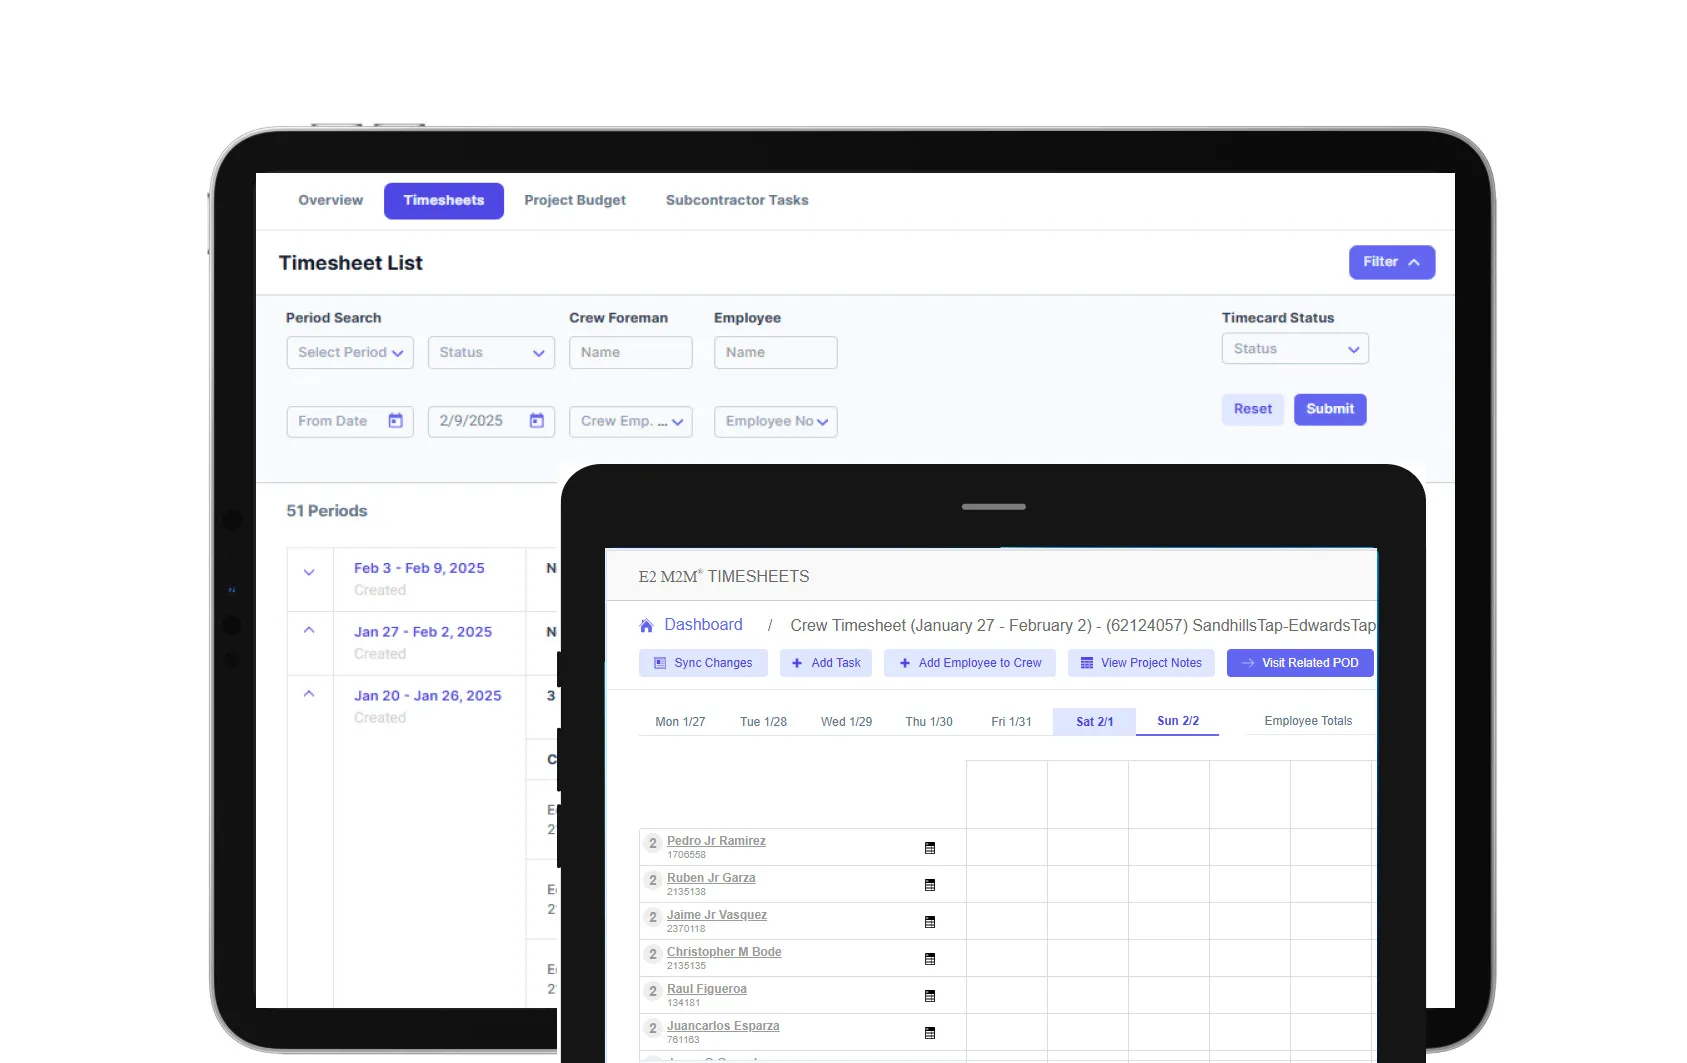Image resolution: width=1687 pixels, height=1063 pixels.
Task: Open timesheet icon beside Pedro Jr Ramirez
Action: [930, 847]
